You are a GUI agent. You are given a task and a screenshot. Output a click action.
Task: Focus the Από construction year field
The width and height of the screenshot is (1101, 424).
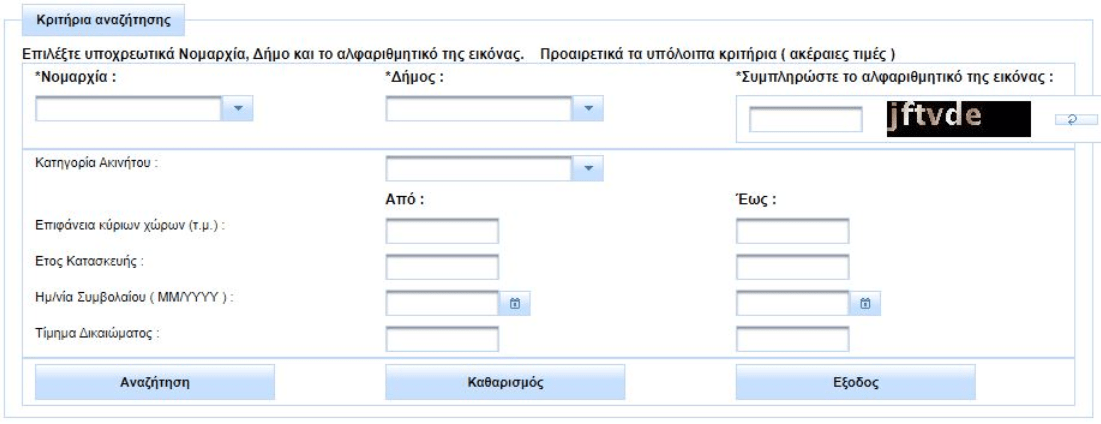(x=442, y=267)
